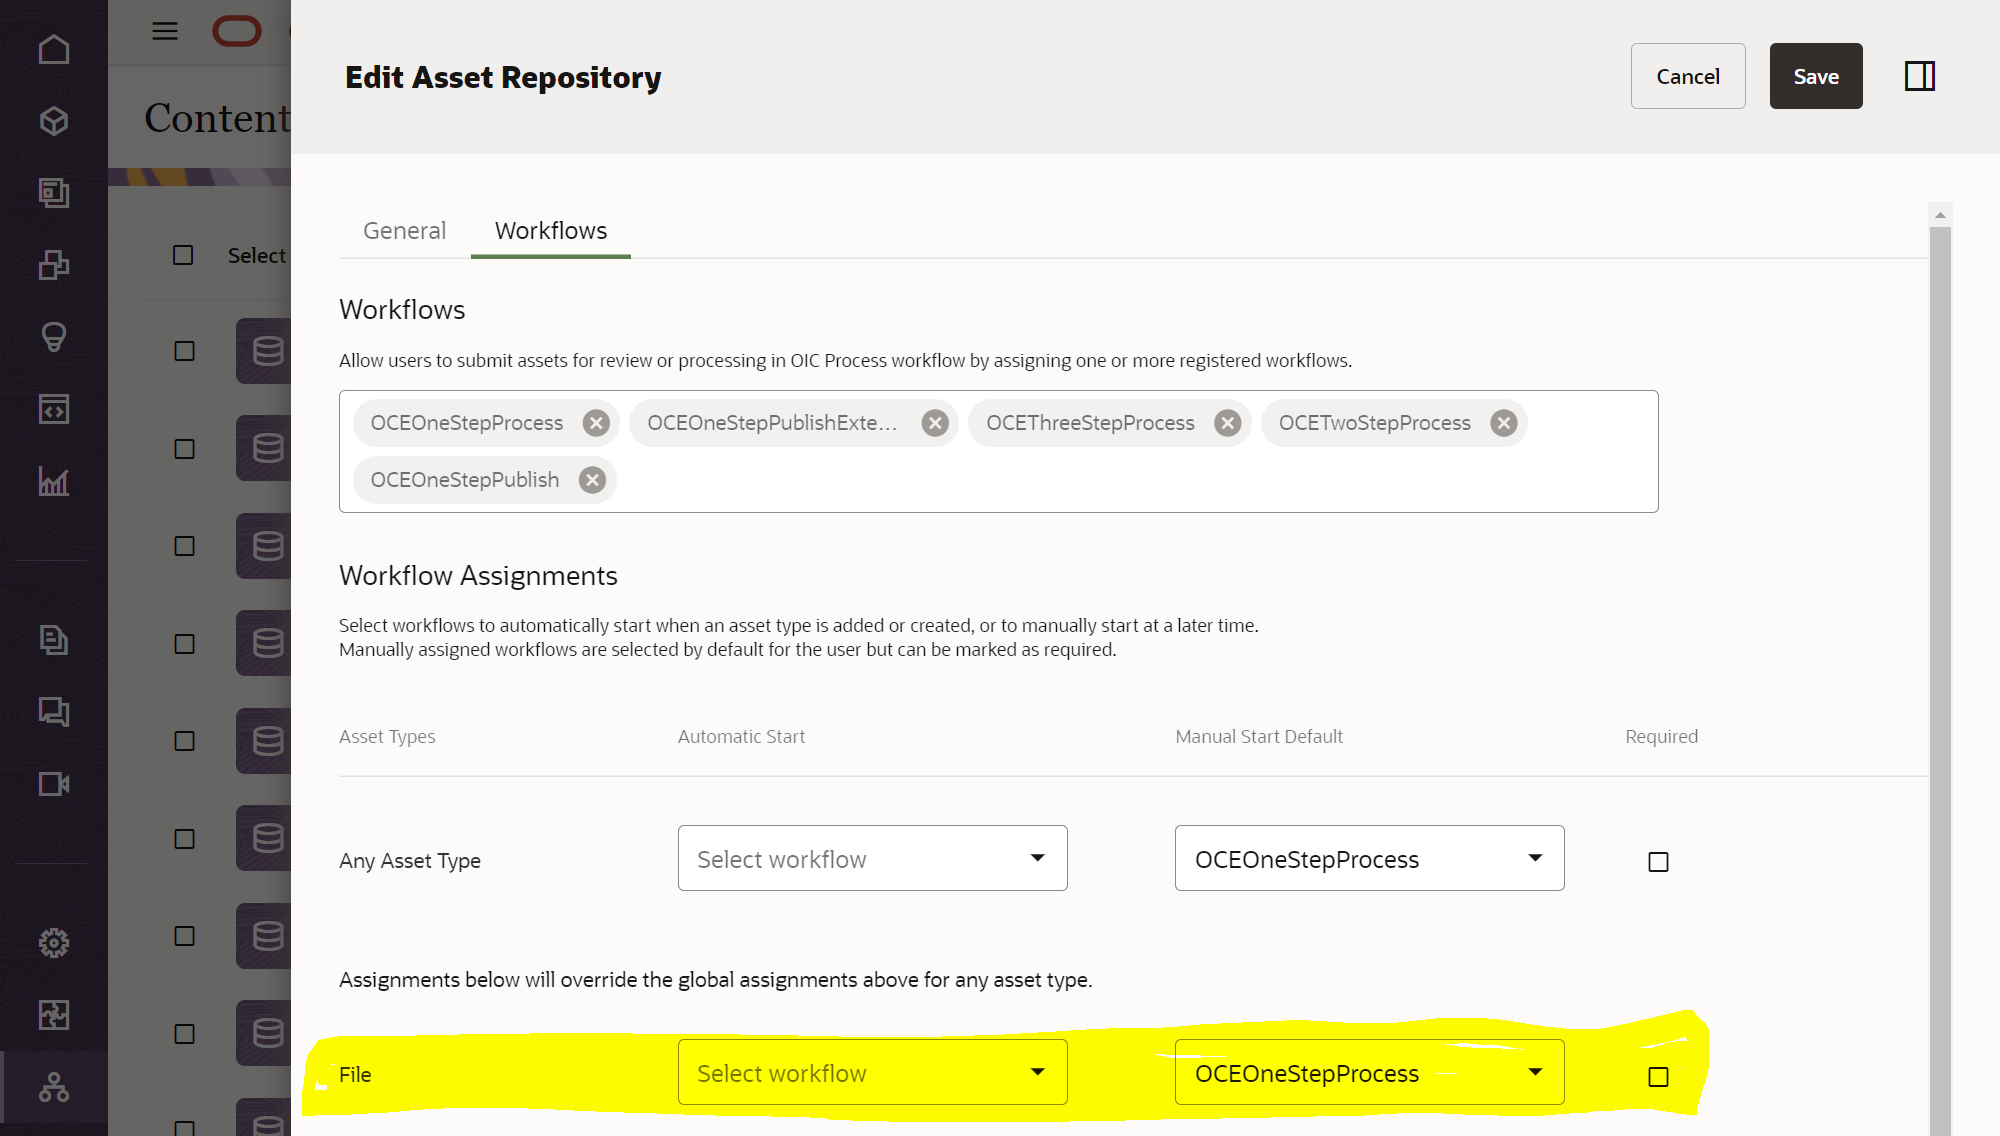Open the Analytics chart icon in sidebar

(x=54, y=481)
